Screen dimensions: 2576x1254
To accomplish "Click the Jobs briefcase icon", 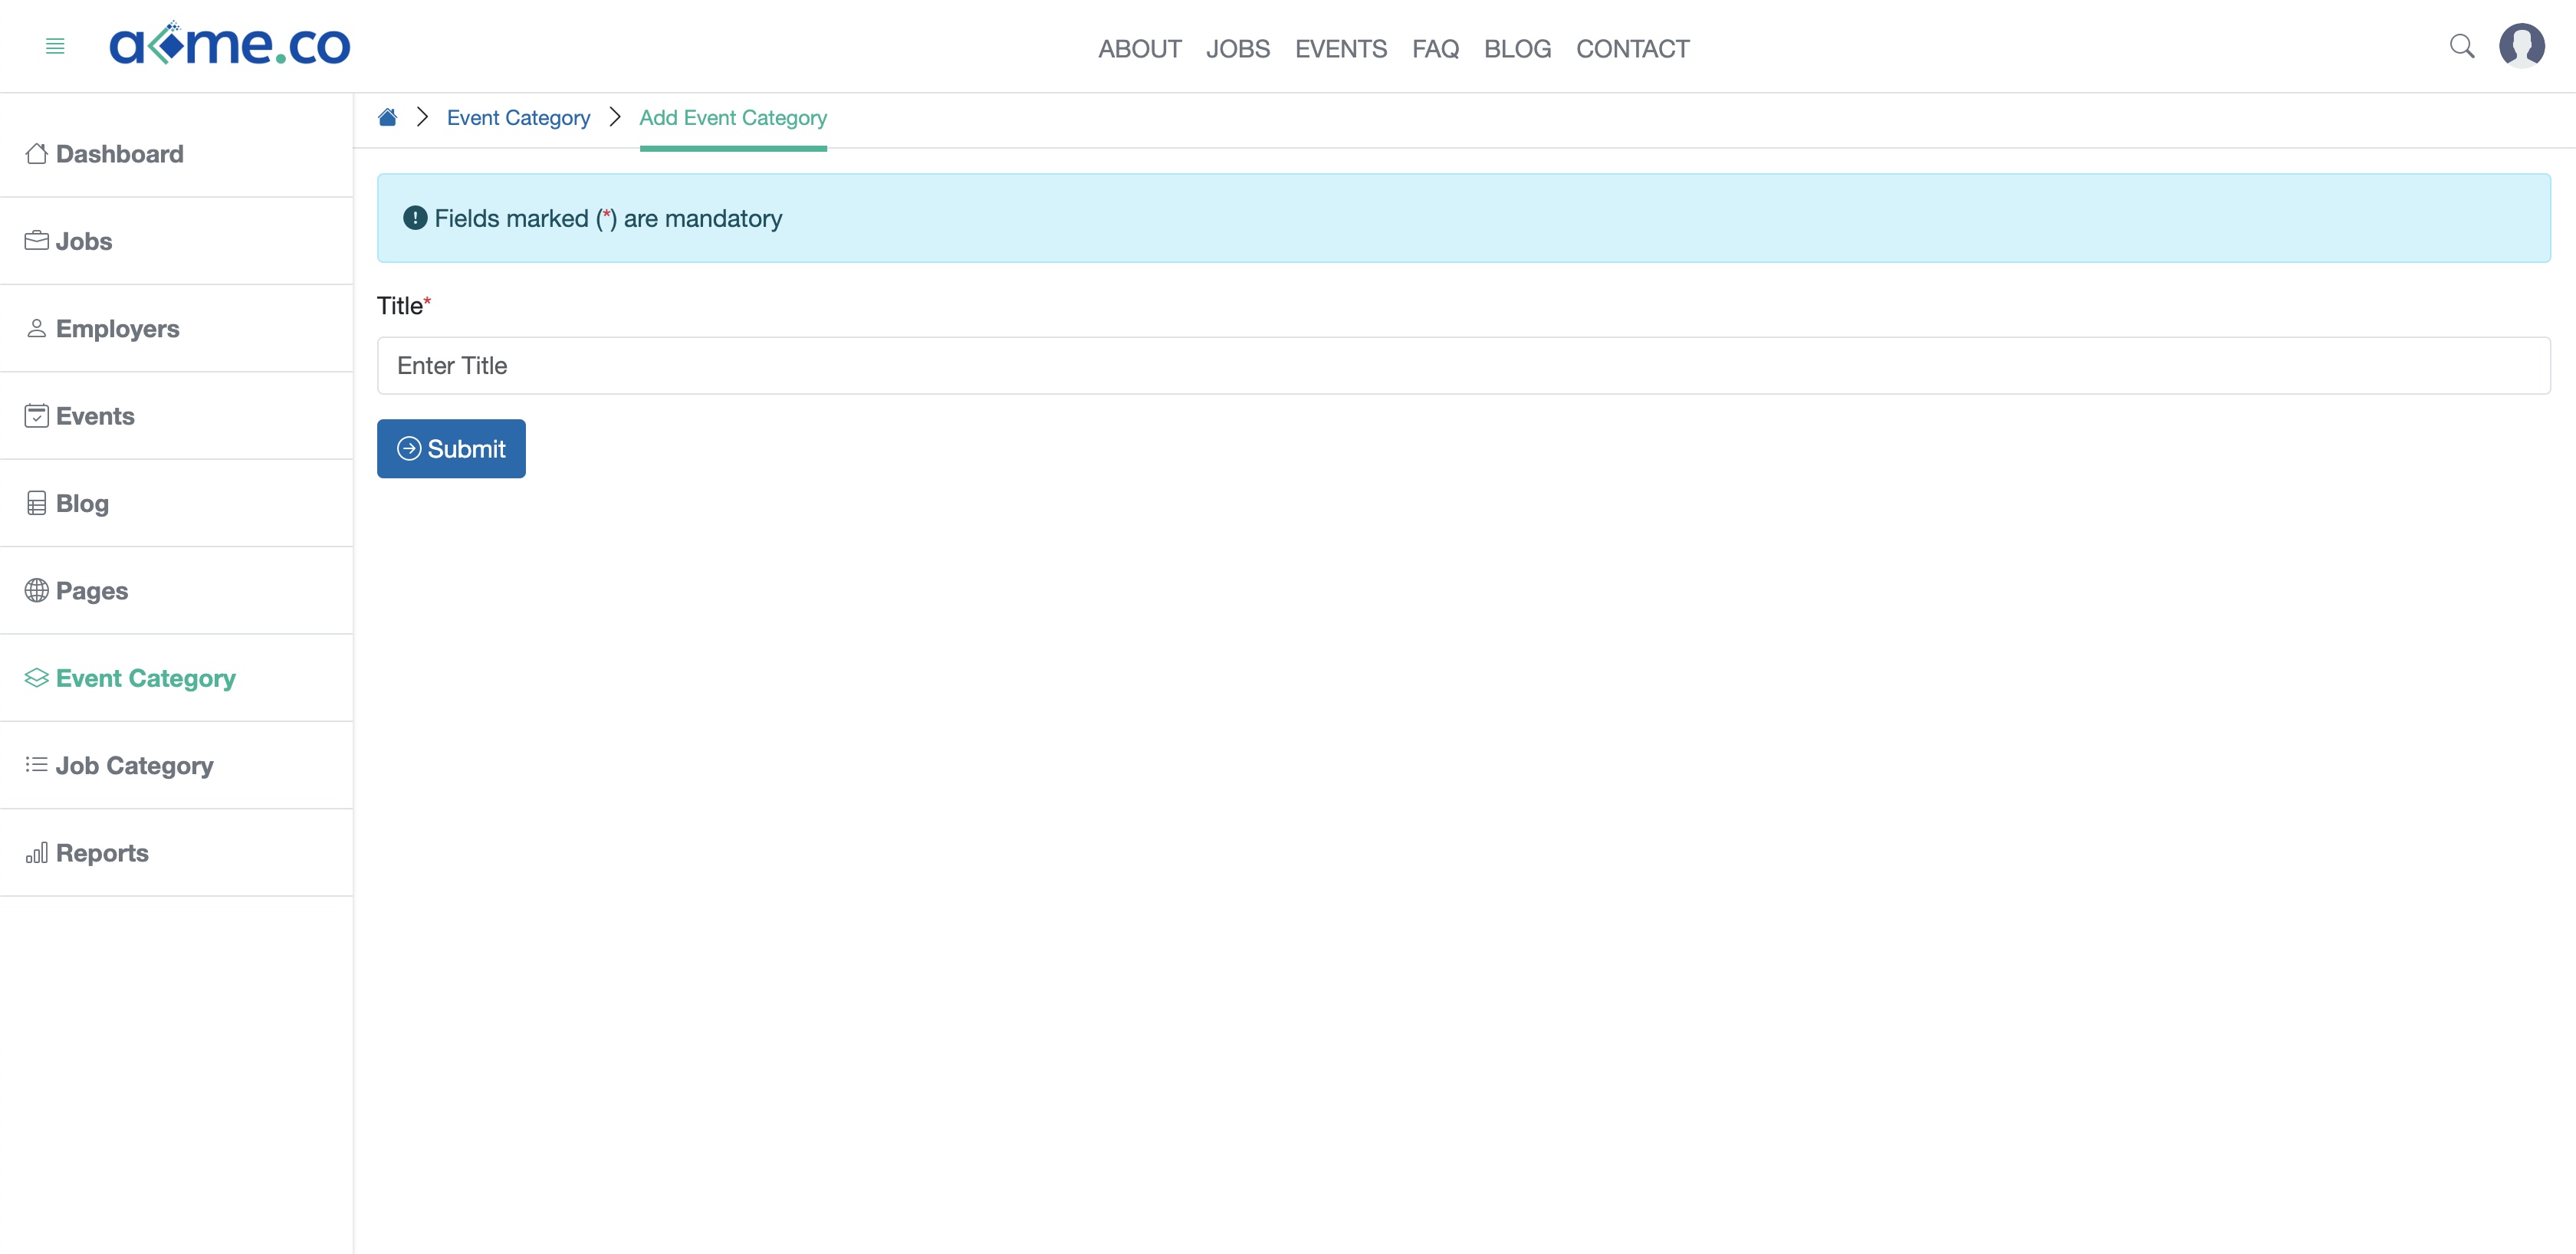I will tap(37, 241).
